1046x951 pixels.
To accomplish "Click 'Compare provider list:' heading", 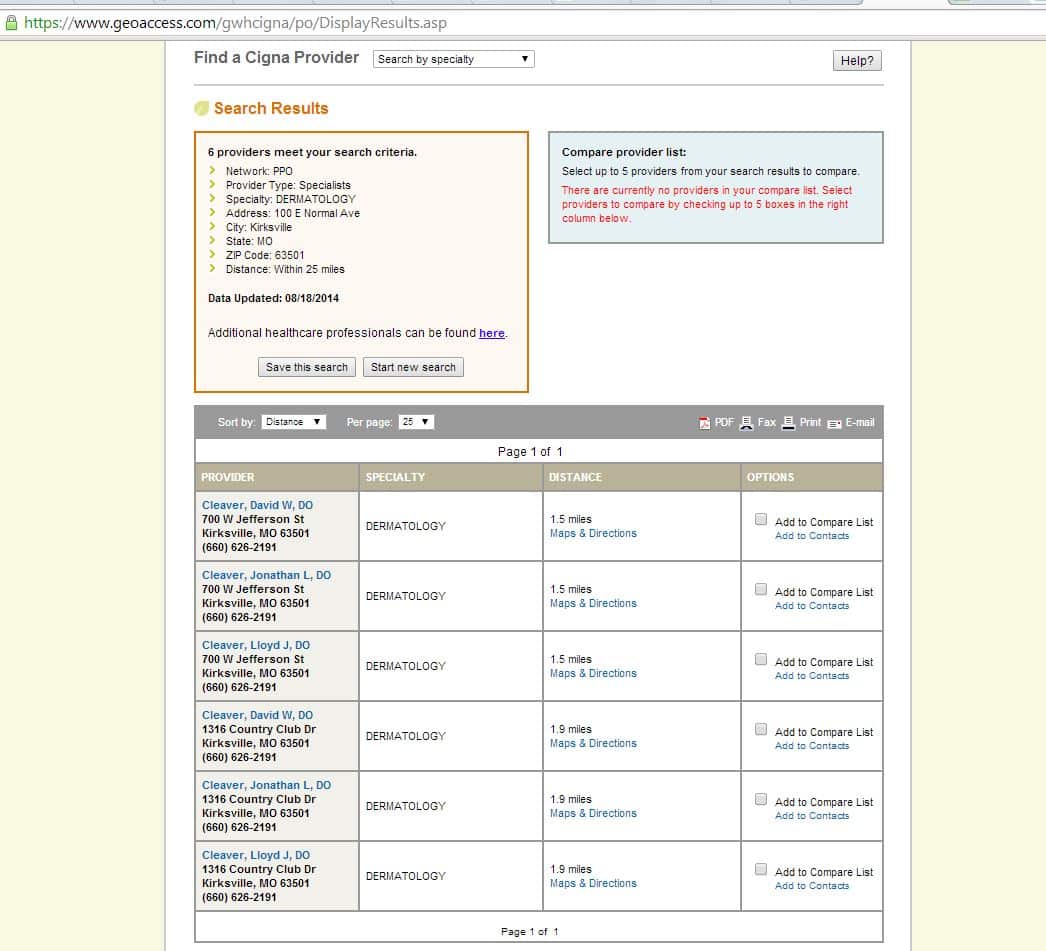I will coord(624,152).
